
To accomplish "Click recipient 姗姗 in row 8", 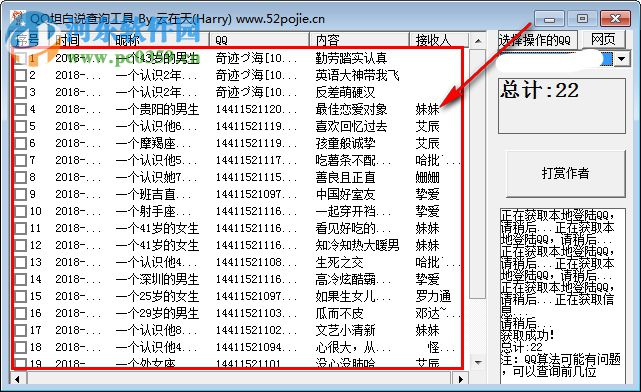I will pyautogui.click(x=428, y=177).
